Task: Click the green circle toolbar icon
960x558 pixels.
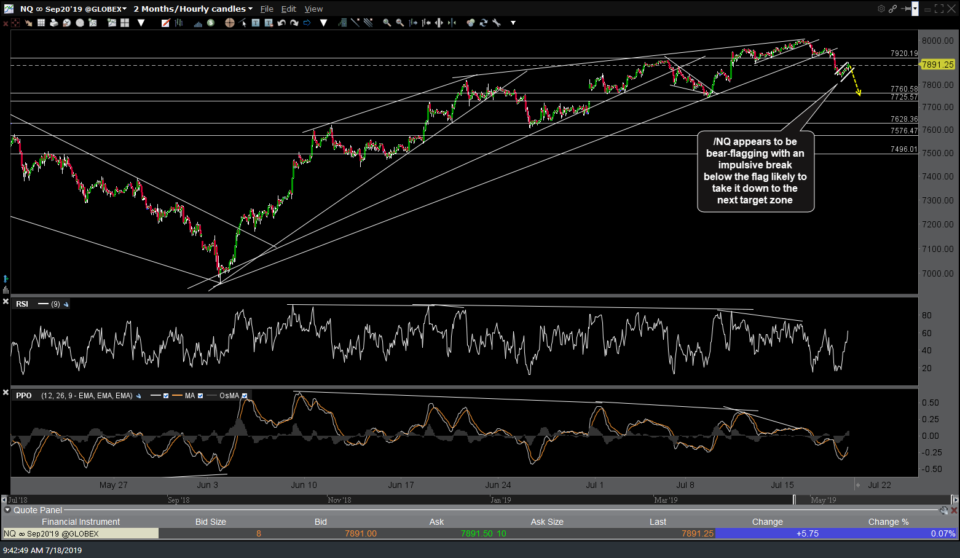Action: pos(211,23)
